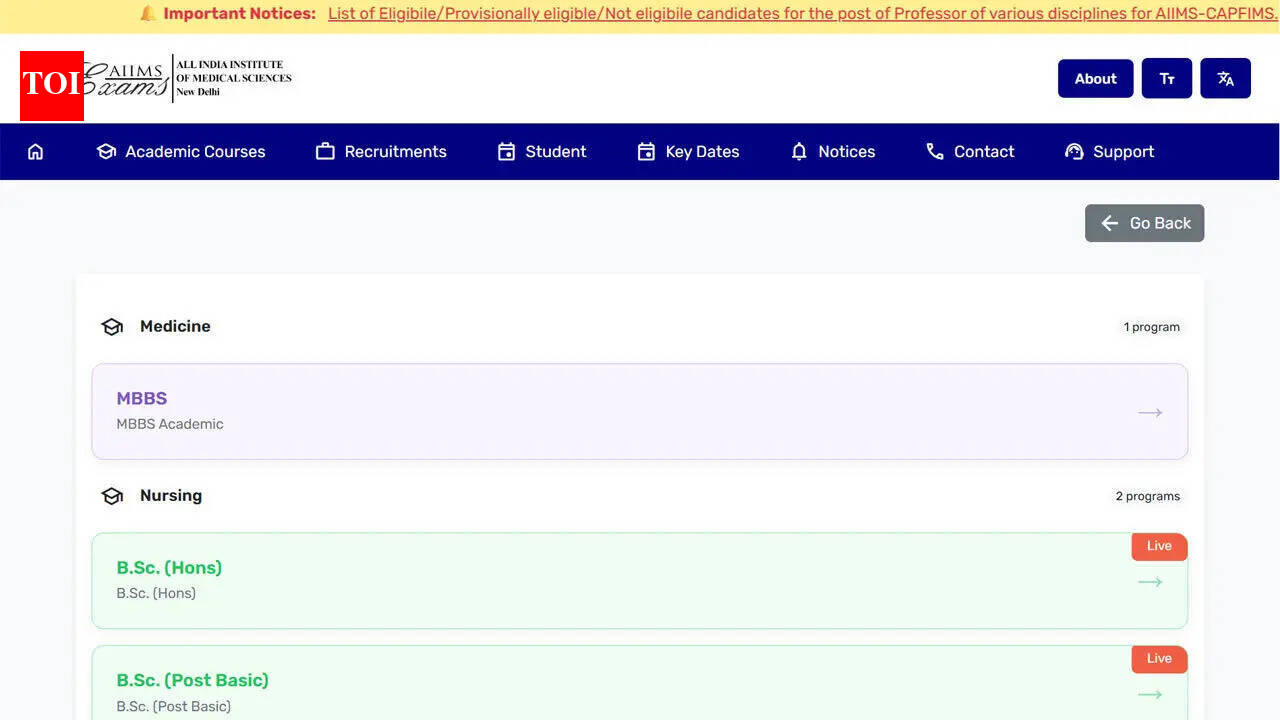Open the Academic Courses menu
The width and height of the screenshot is (1280, 720).
coord(181,152)
